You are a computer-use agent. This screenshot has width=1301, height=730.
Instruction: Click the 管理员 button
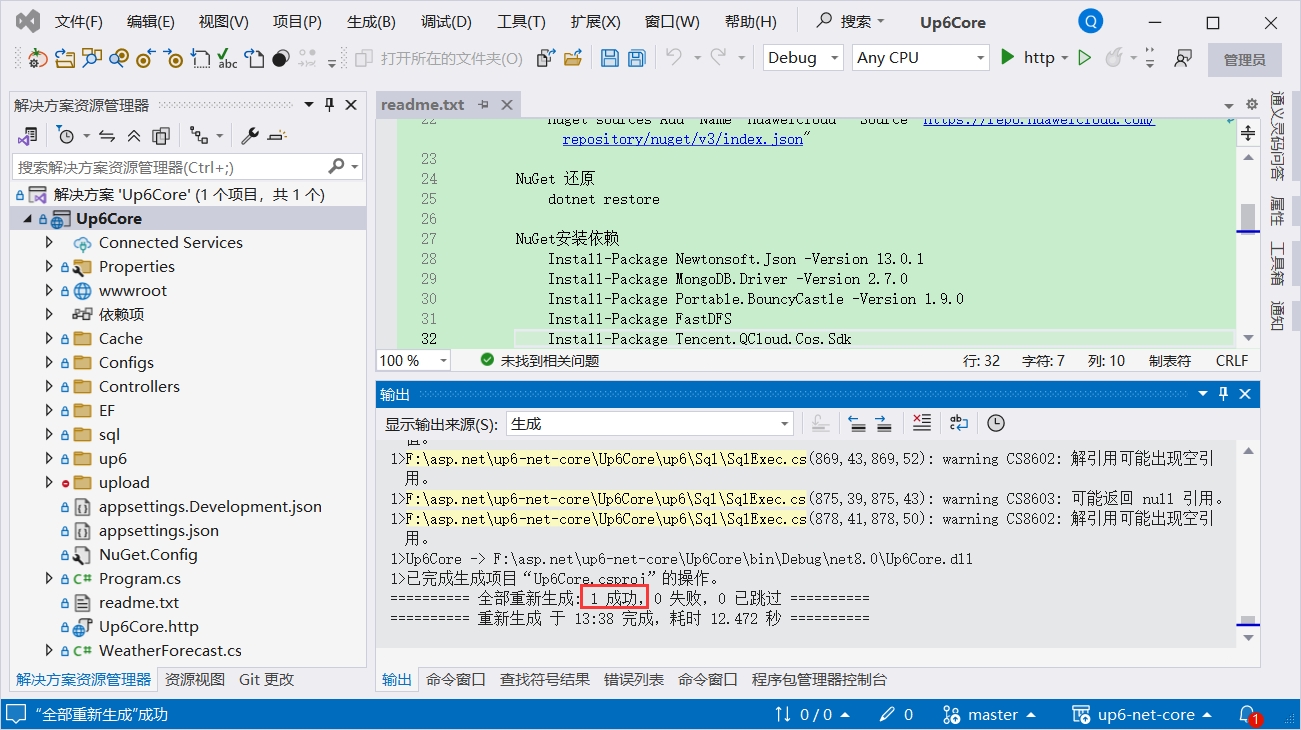(x=1244, y=59)
